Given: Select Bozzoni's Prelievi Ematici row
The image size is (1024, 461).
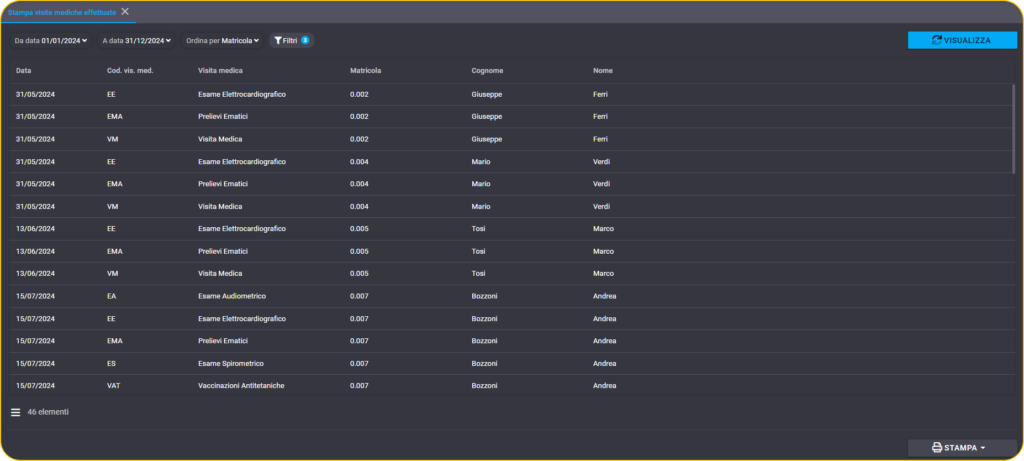Looking at the screenshot, I should 511,341.
